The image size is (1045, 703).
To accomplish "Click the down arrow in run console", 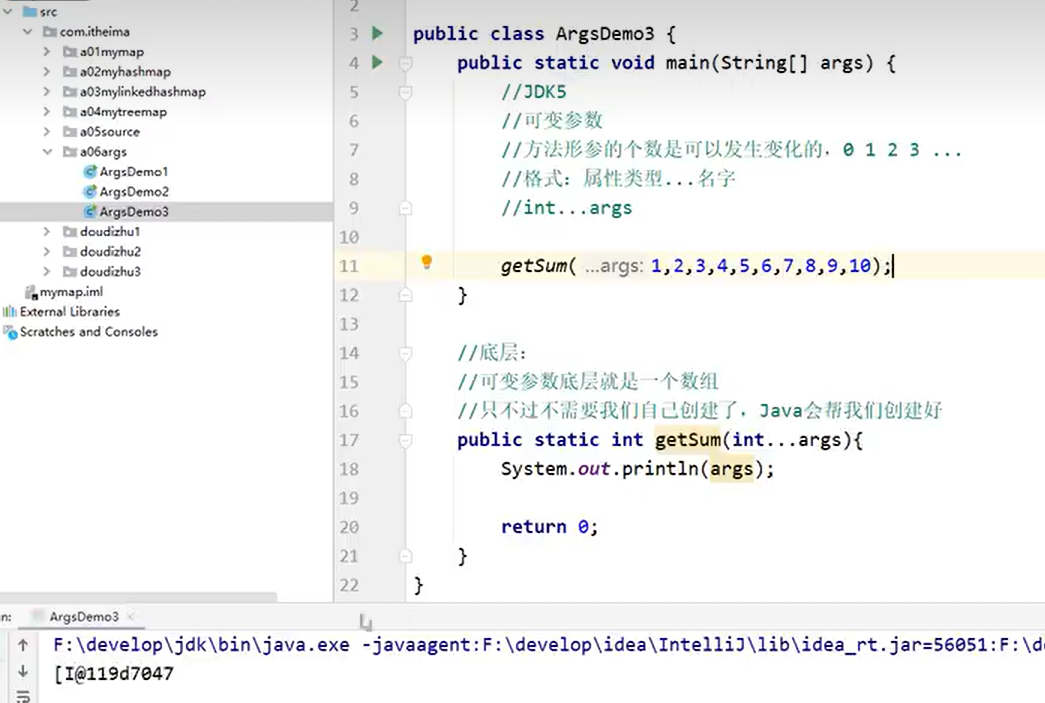I will pos(23,671).
